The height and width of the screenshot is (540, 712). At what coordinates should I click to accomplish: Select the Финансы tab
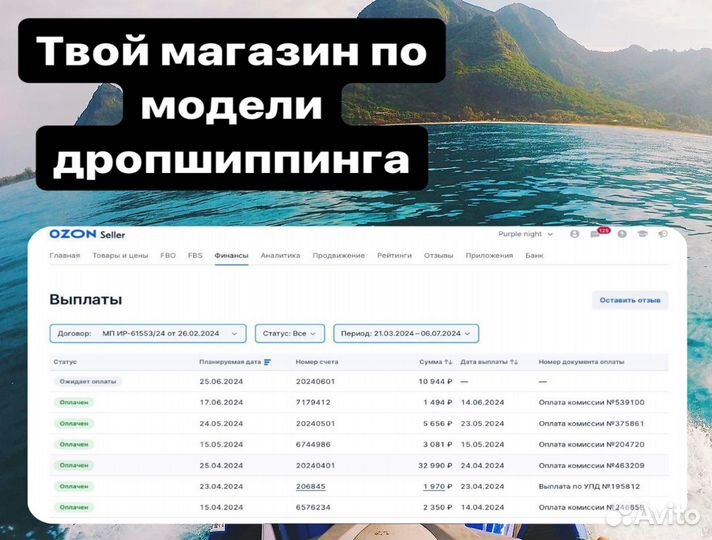pyautogui.click(x=232, y=256)
